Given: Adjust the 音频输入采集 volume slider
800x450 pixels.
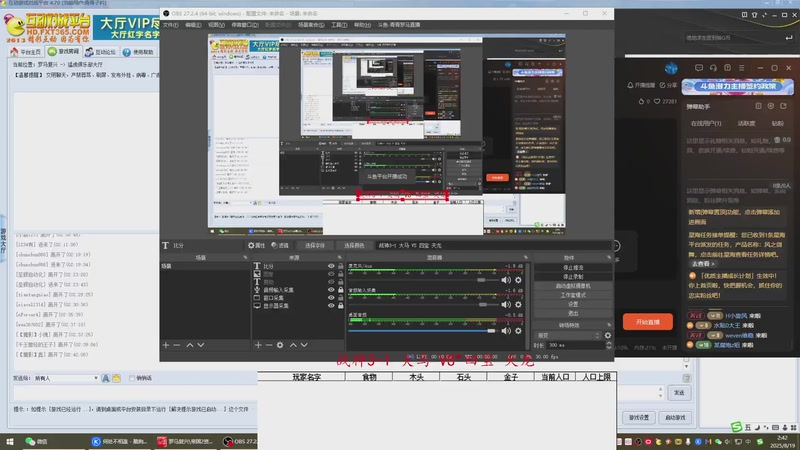Looking at the screenshot, I should pos(483,305).
